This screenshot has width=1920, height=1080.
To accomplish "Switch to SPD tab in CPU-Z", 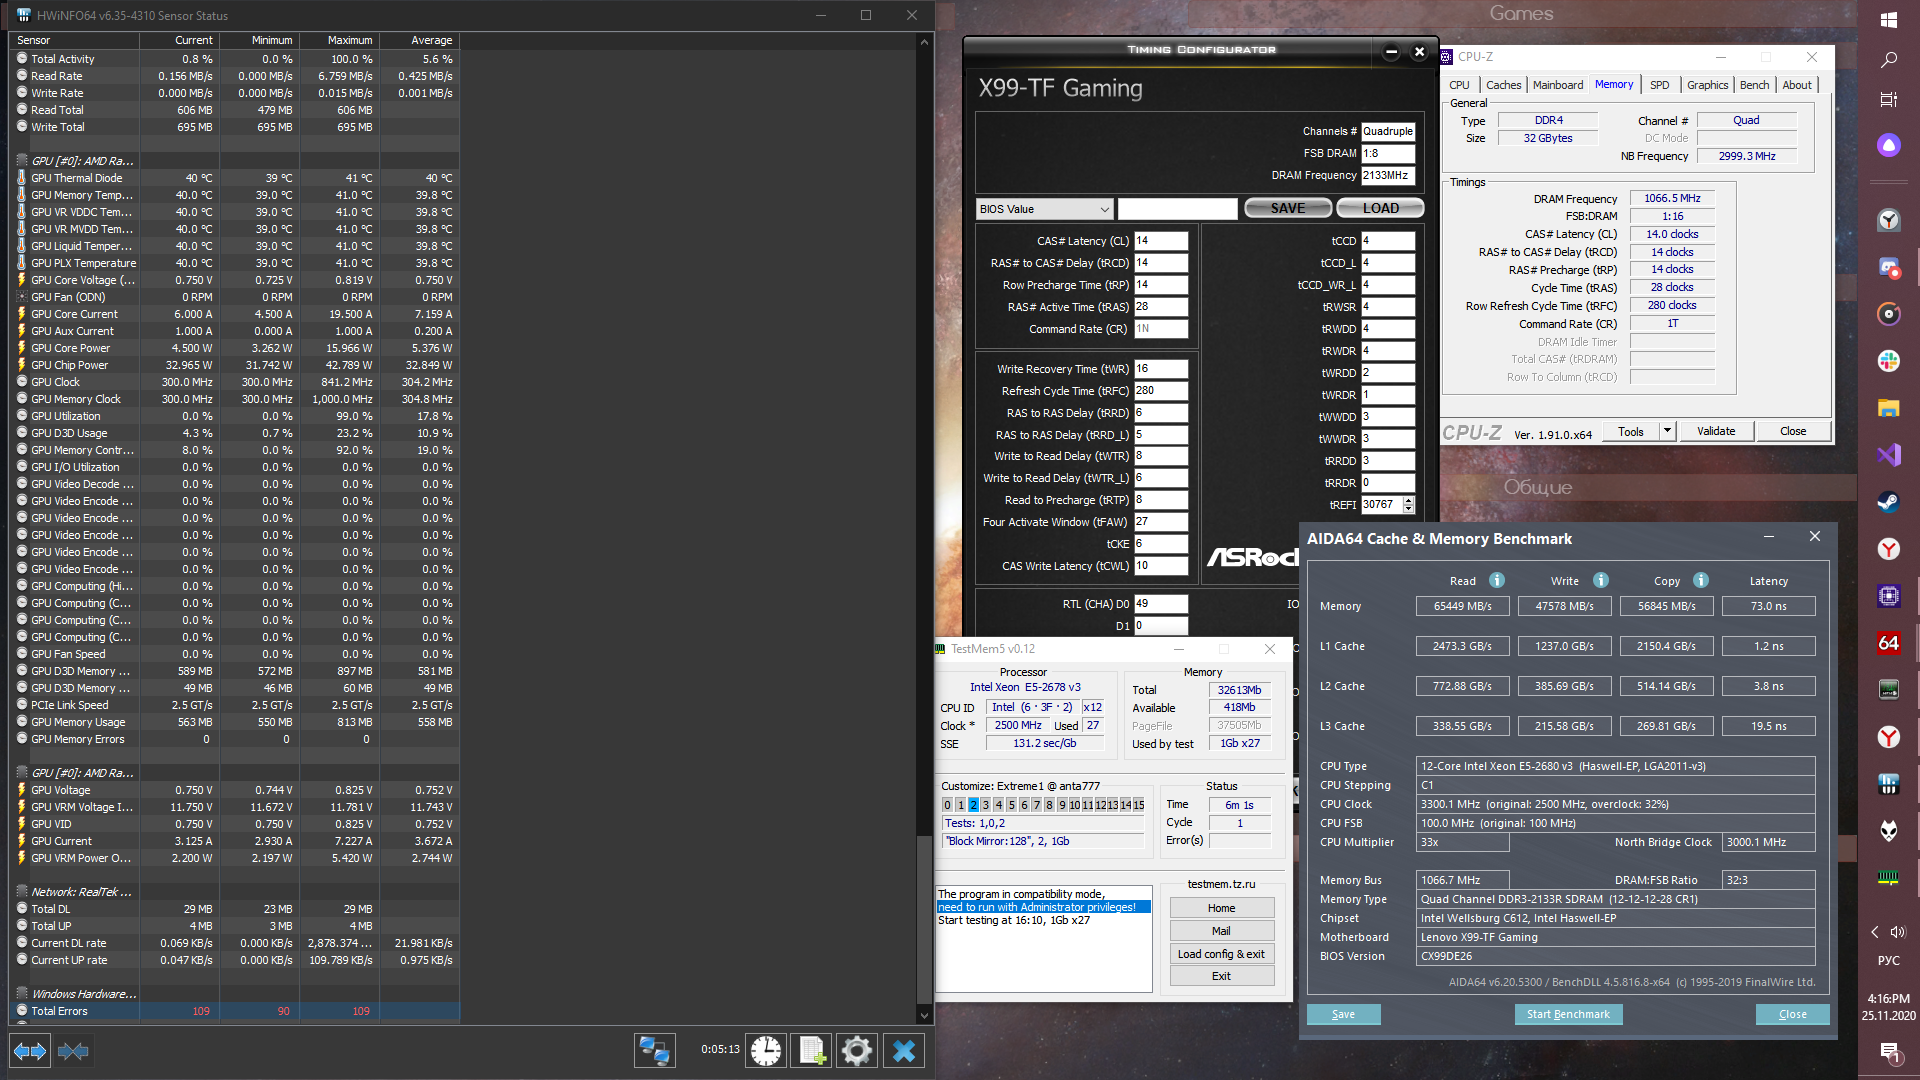I will click(1659, 85).
